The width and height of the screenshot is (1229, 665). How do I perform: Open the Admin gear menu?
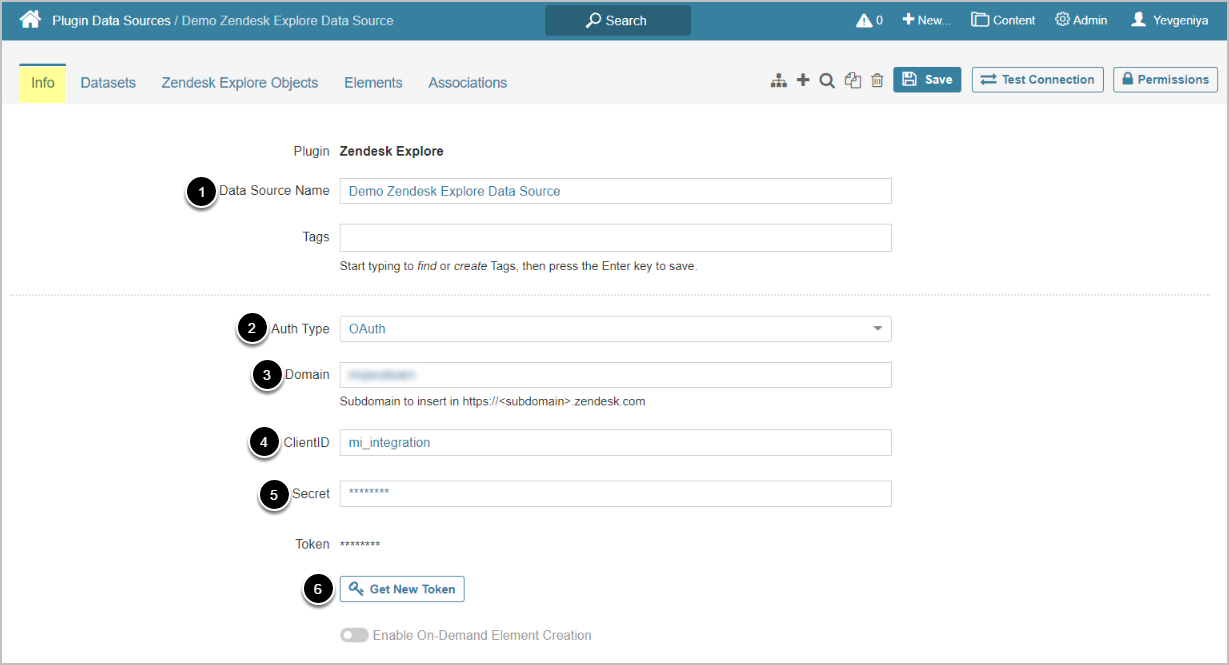1081,20
